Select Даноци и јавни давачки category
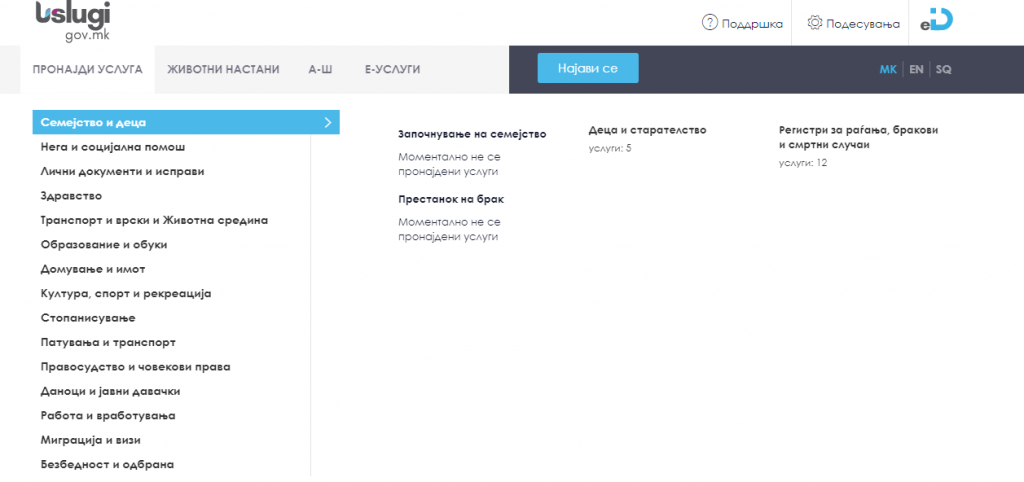 click(110, 391)
